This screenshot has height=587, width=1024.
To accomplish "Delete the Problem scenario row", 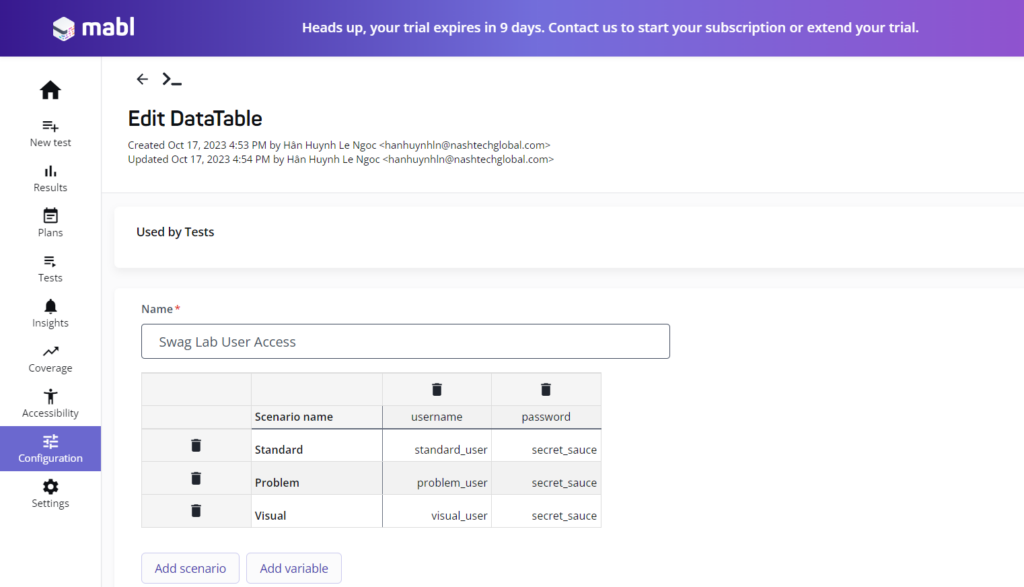I will click(196, 479).
